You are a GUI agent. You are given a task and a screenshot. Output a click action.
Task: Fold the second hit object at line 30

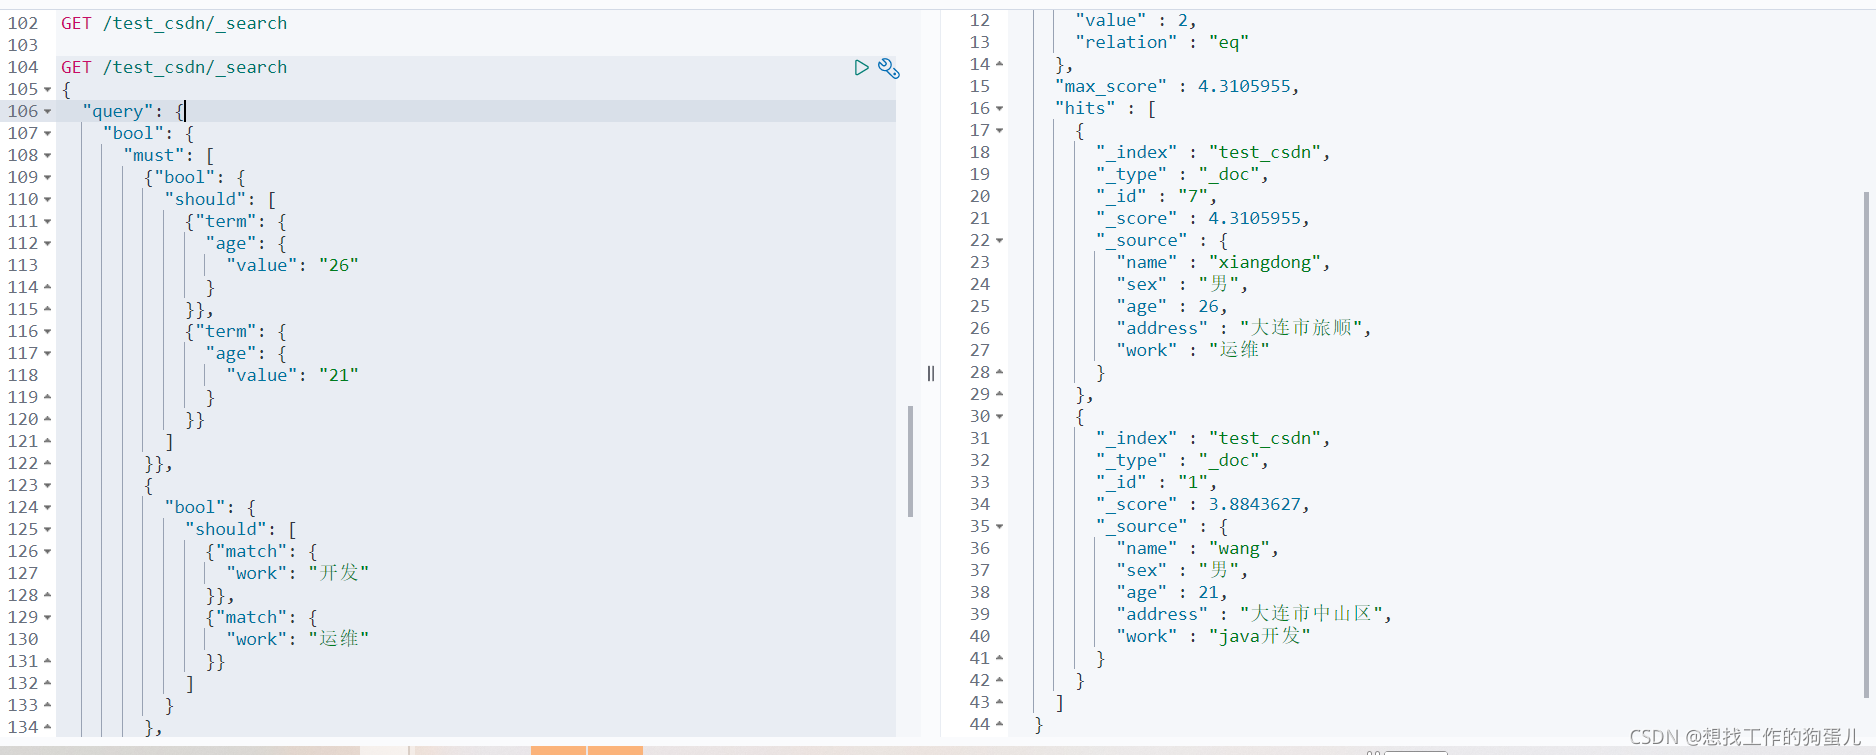(x=999, y=417)
